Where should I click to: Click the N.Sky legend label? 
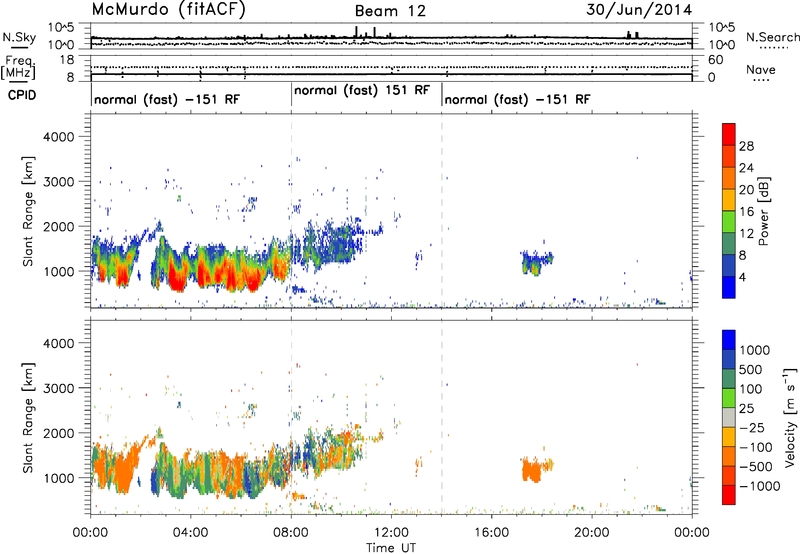point(19,37)
